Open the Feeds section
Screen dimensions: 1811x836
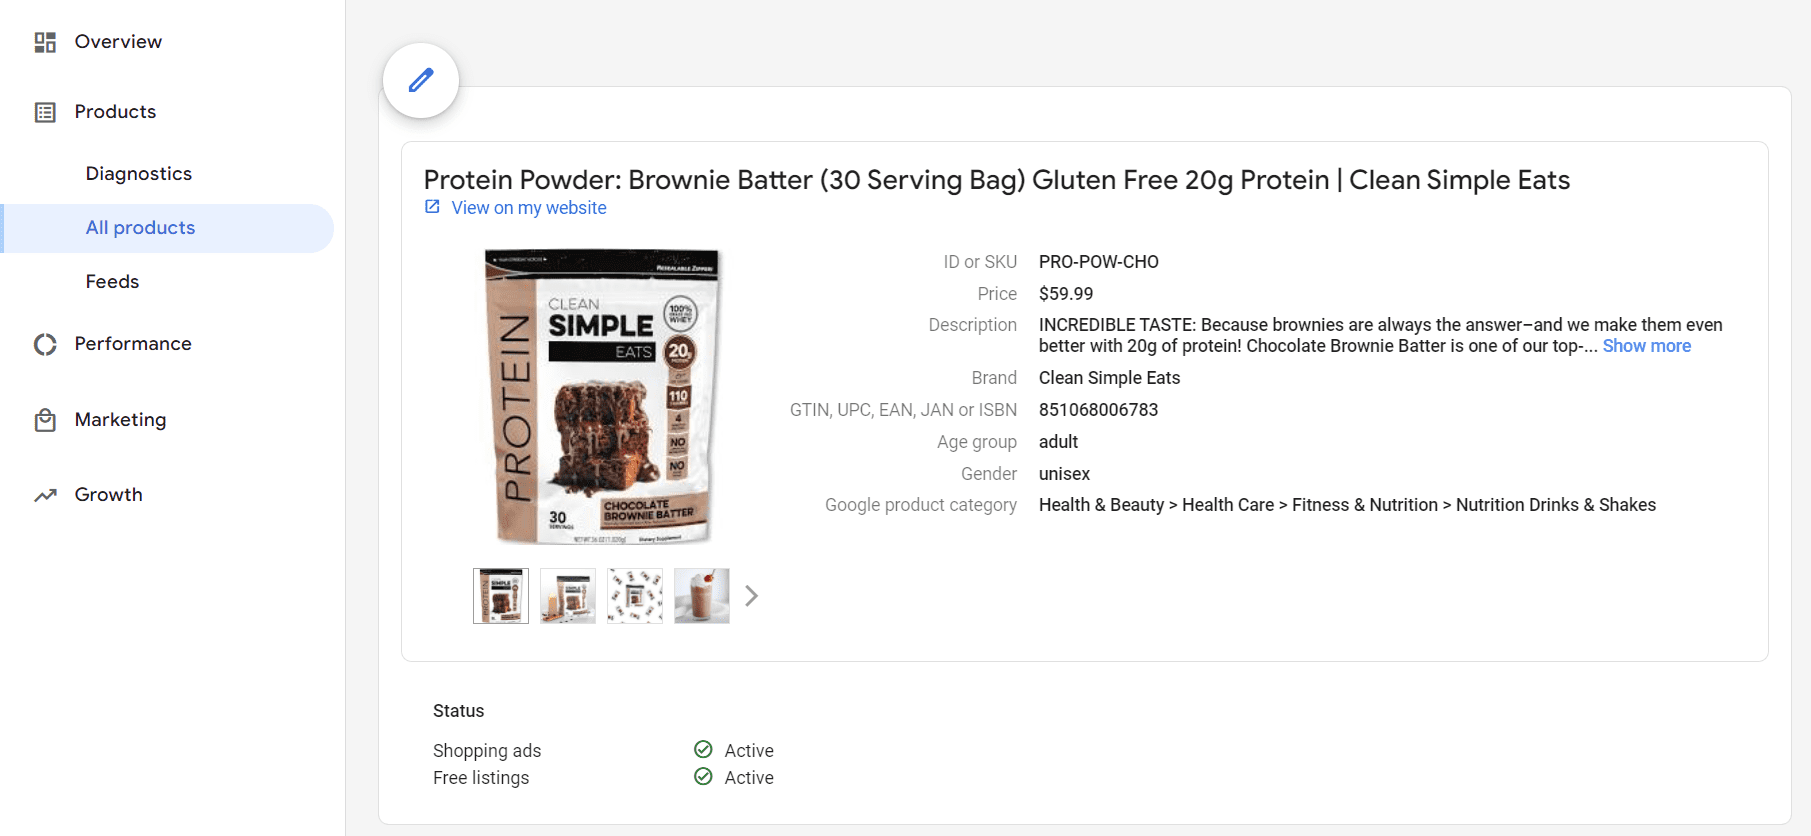pyautogui.click(x=112, y=282)
